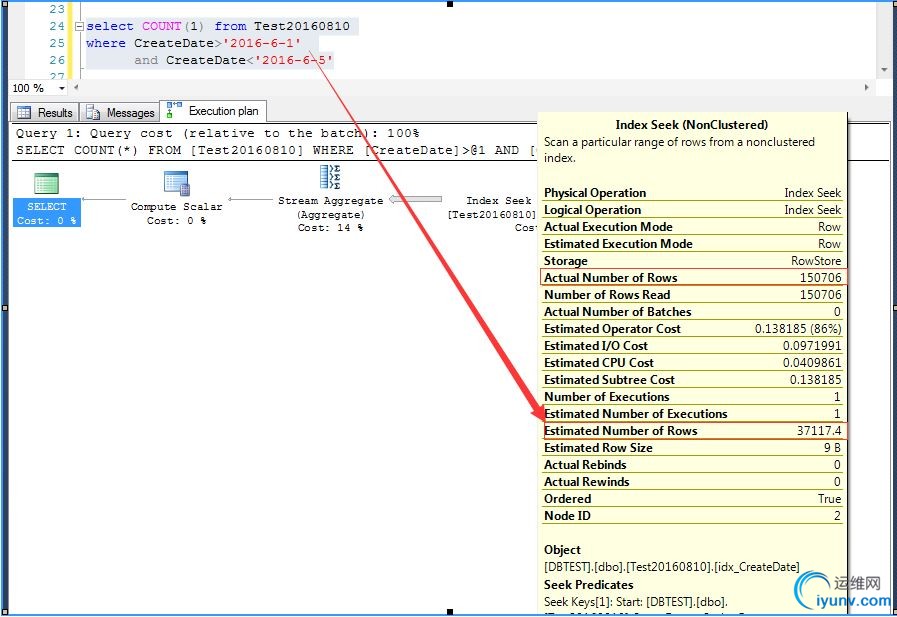Switch to the Results tab

coord(45,112)
